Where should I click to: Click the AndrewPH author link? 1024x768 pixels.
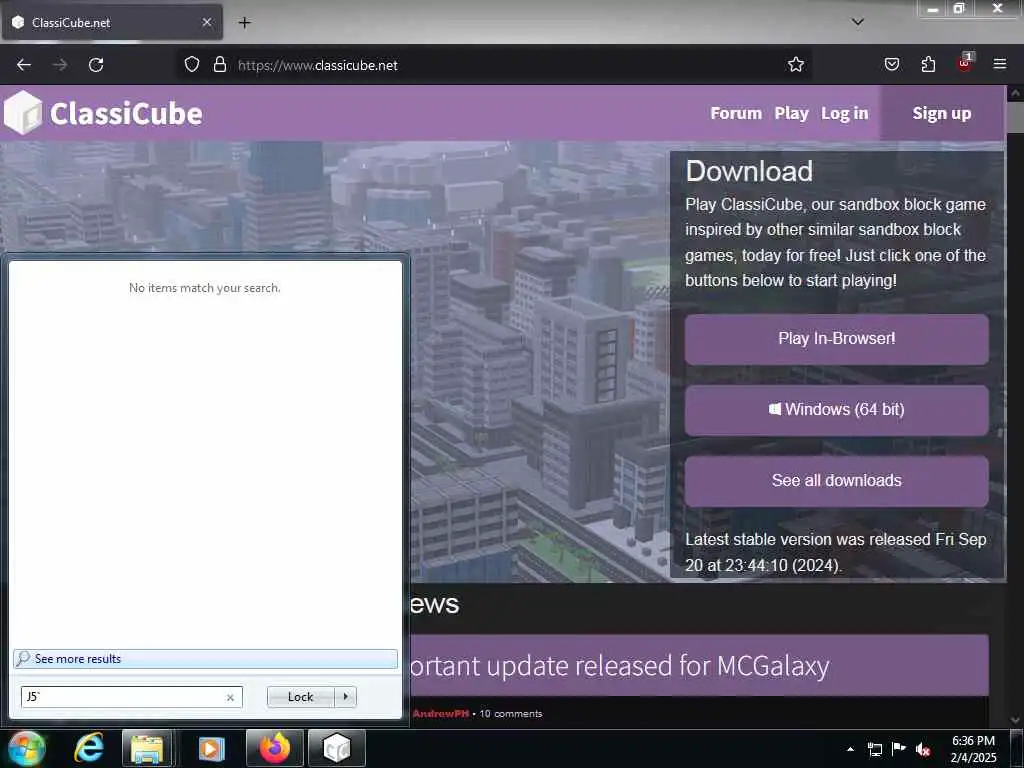pos(440,714)
